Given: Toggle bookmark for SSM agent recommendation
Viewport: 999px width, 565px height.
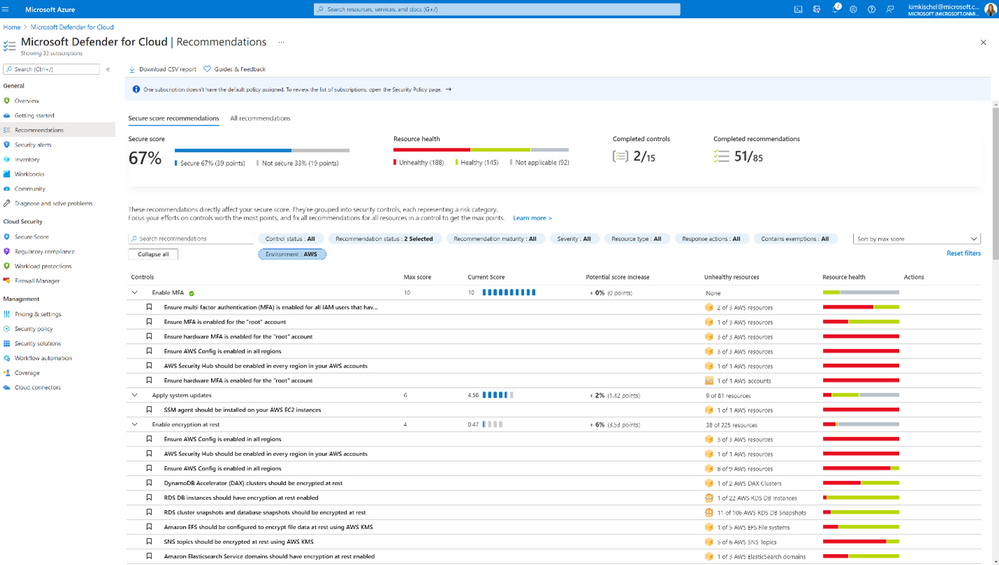Looking at the screenshot, I should tap(149, 410).
